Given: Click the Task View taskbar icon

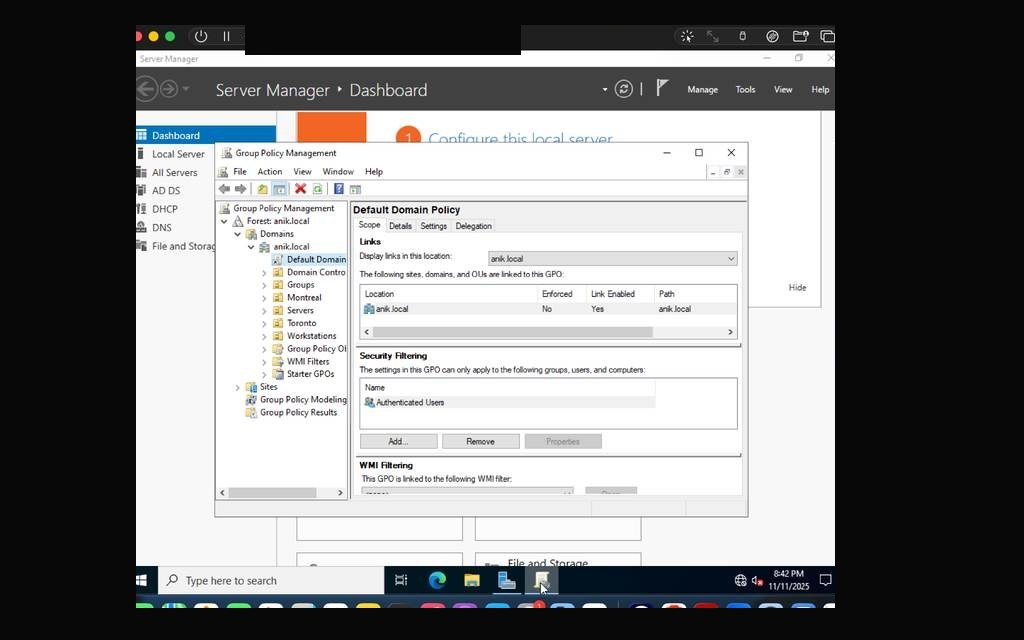Looking at the screenshot, I should [x=401, y=580].
